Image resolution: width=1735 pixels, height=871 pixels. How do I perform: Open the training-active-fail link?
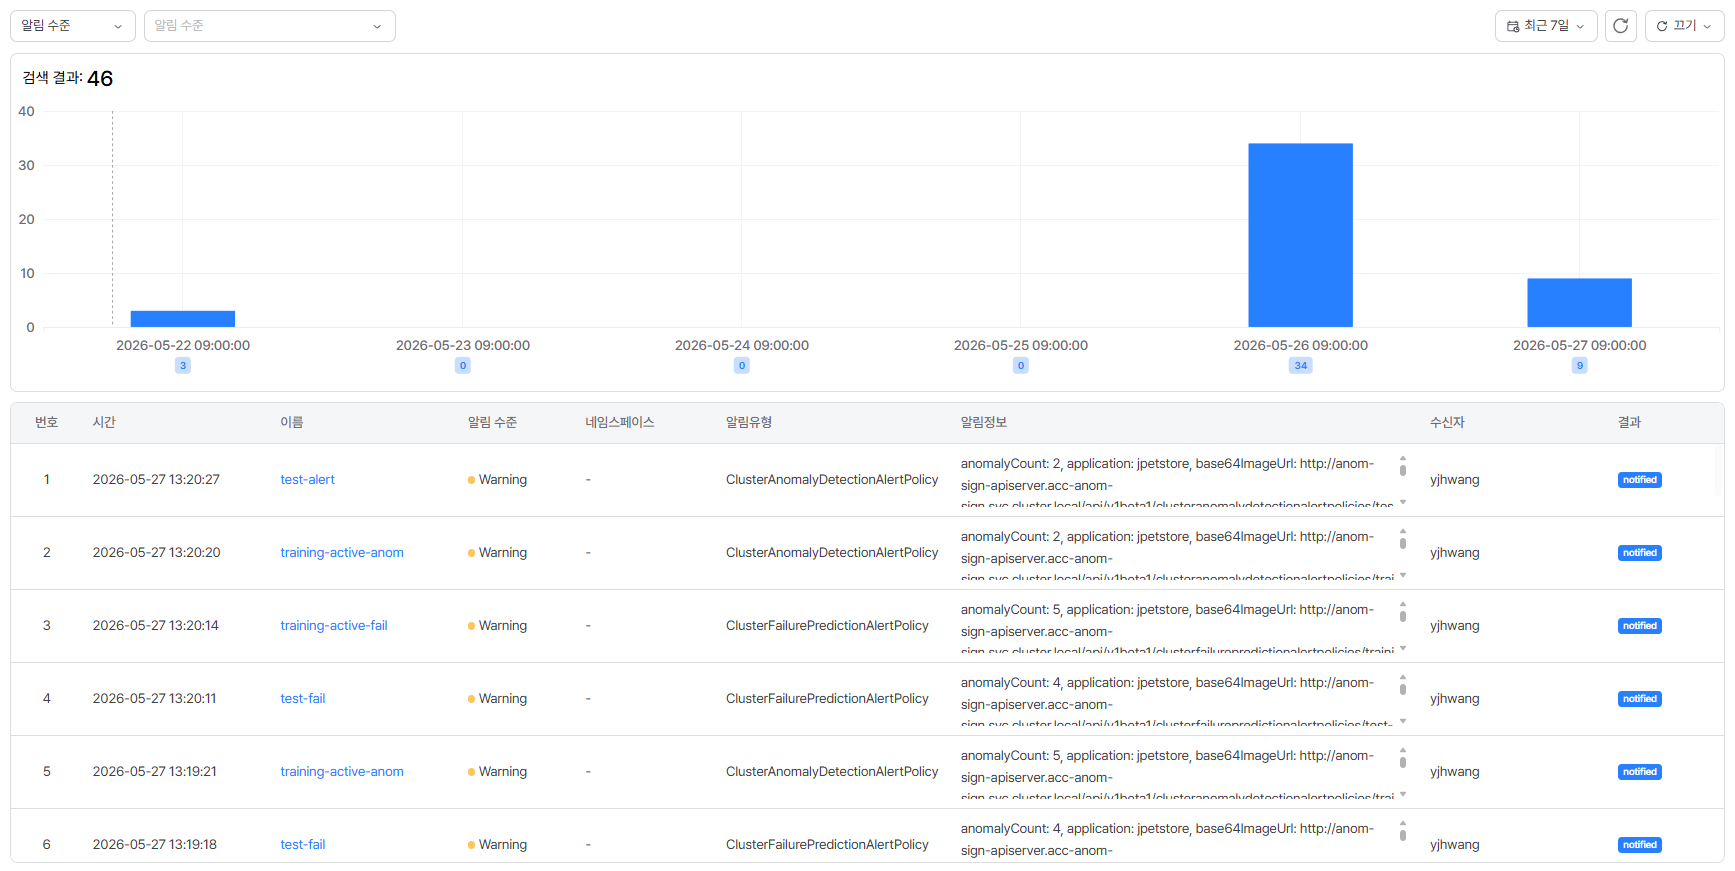(334, 626)
